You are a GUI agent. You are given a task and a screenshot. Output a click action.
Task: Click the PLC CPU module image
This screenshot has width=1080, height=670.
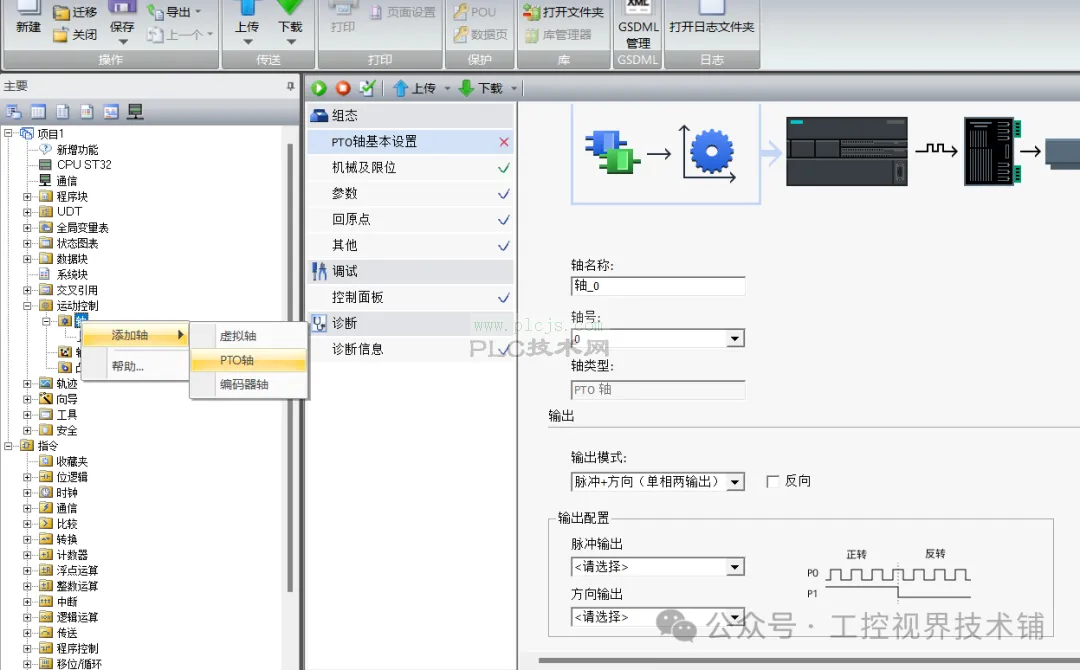847,151
